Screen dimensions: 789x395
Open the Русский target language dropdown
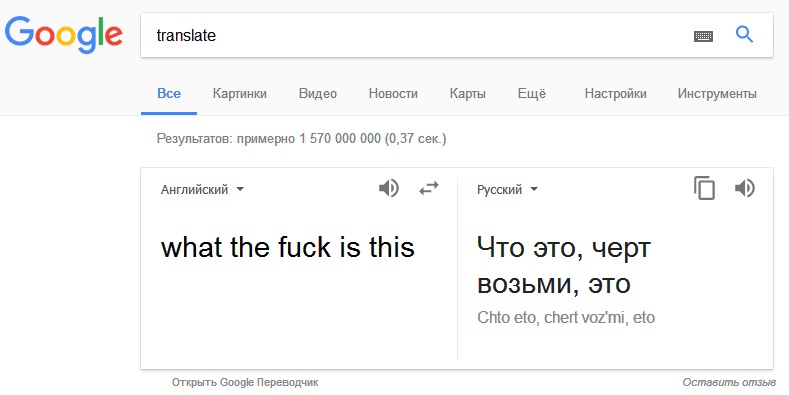[x=507, y=190]
